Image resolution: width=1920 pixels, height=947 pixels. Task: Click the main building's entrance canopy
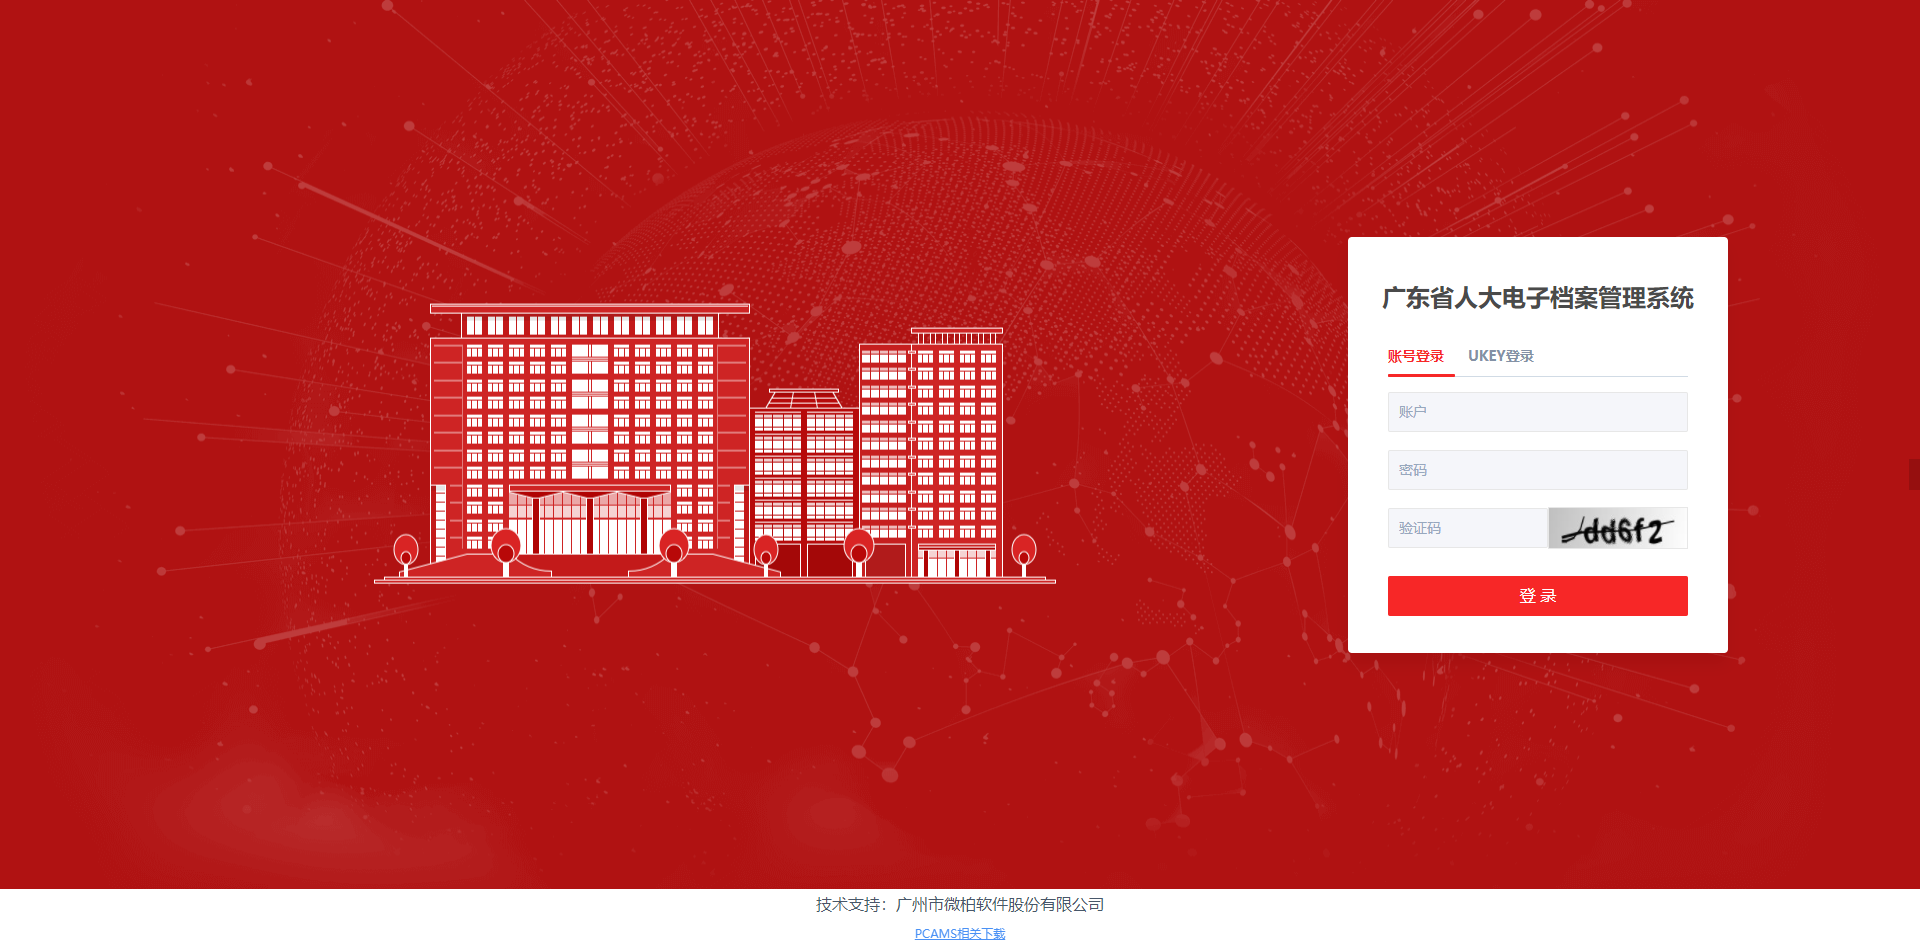(x=589, y=493)
